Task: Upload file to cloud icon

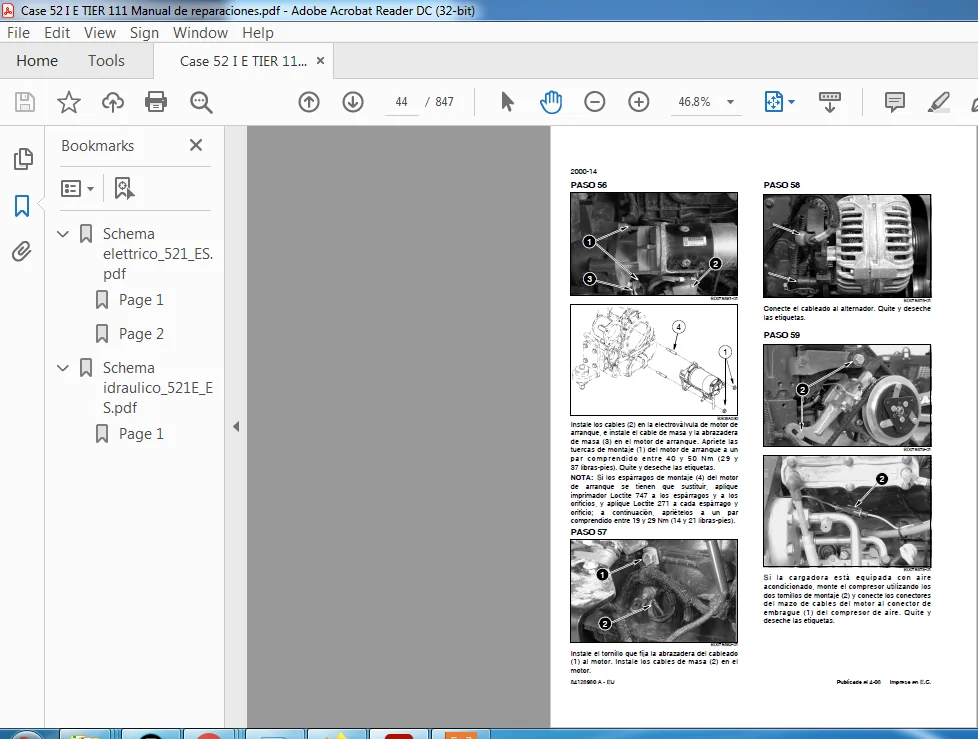Action: [113, 102]
